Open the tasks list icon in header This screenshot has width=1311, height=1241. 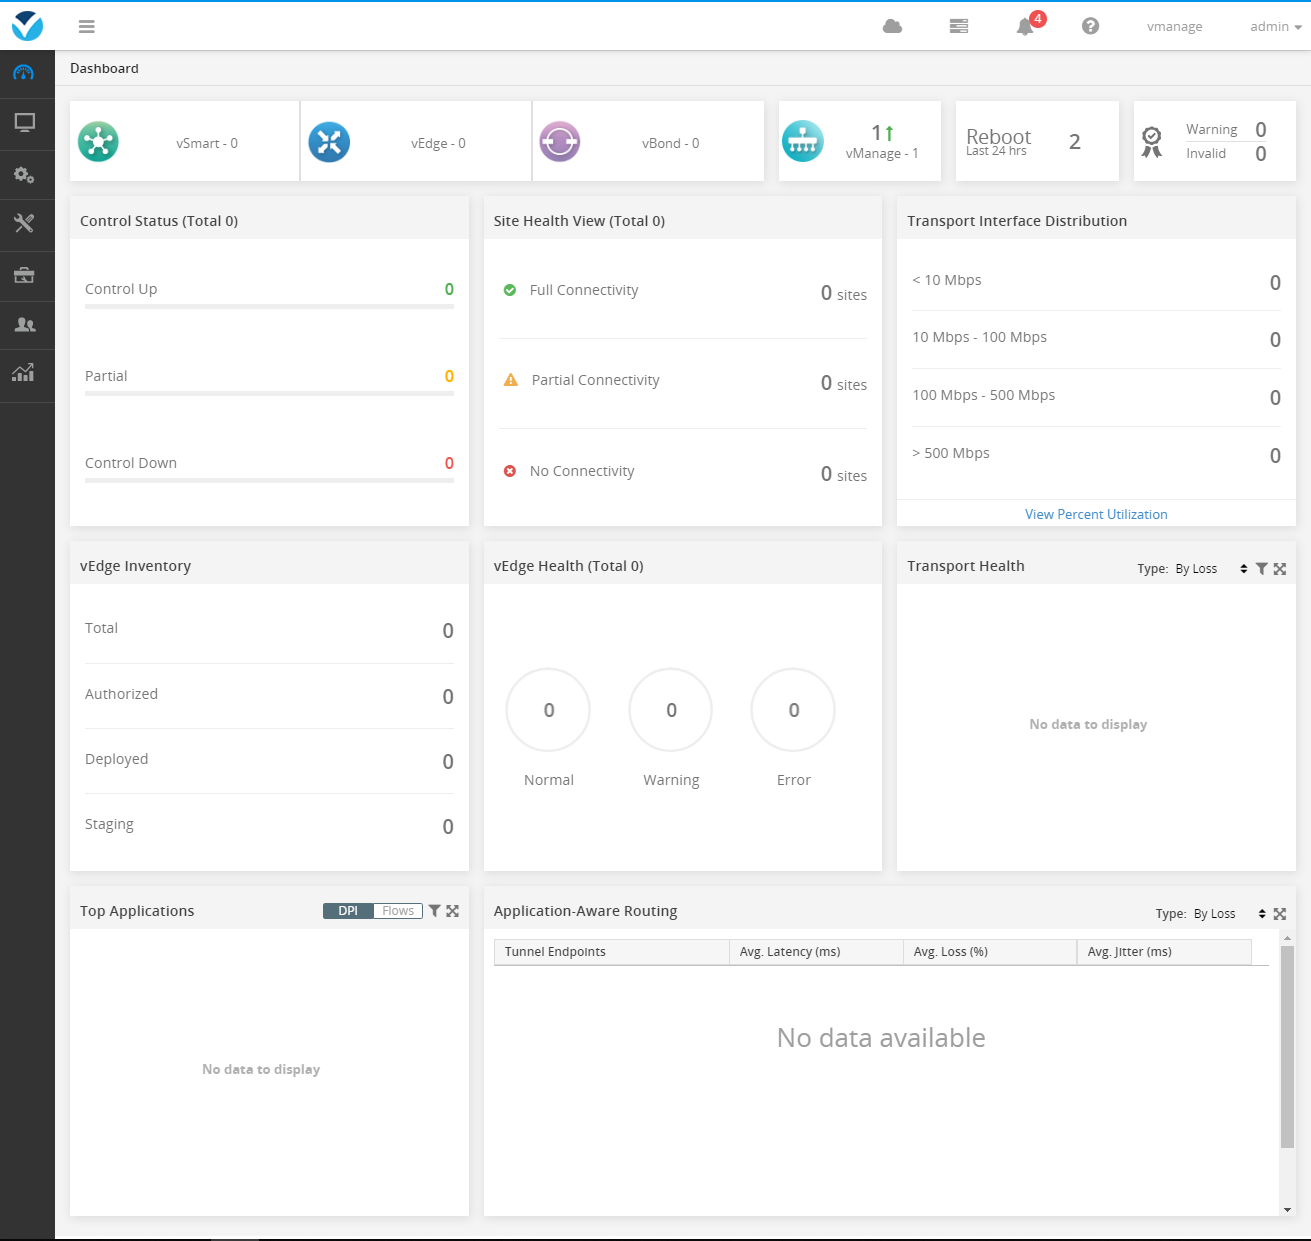[959, 26]
